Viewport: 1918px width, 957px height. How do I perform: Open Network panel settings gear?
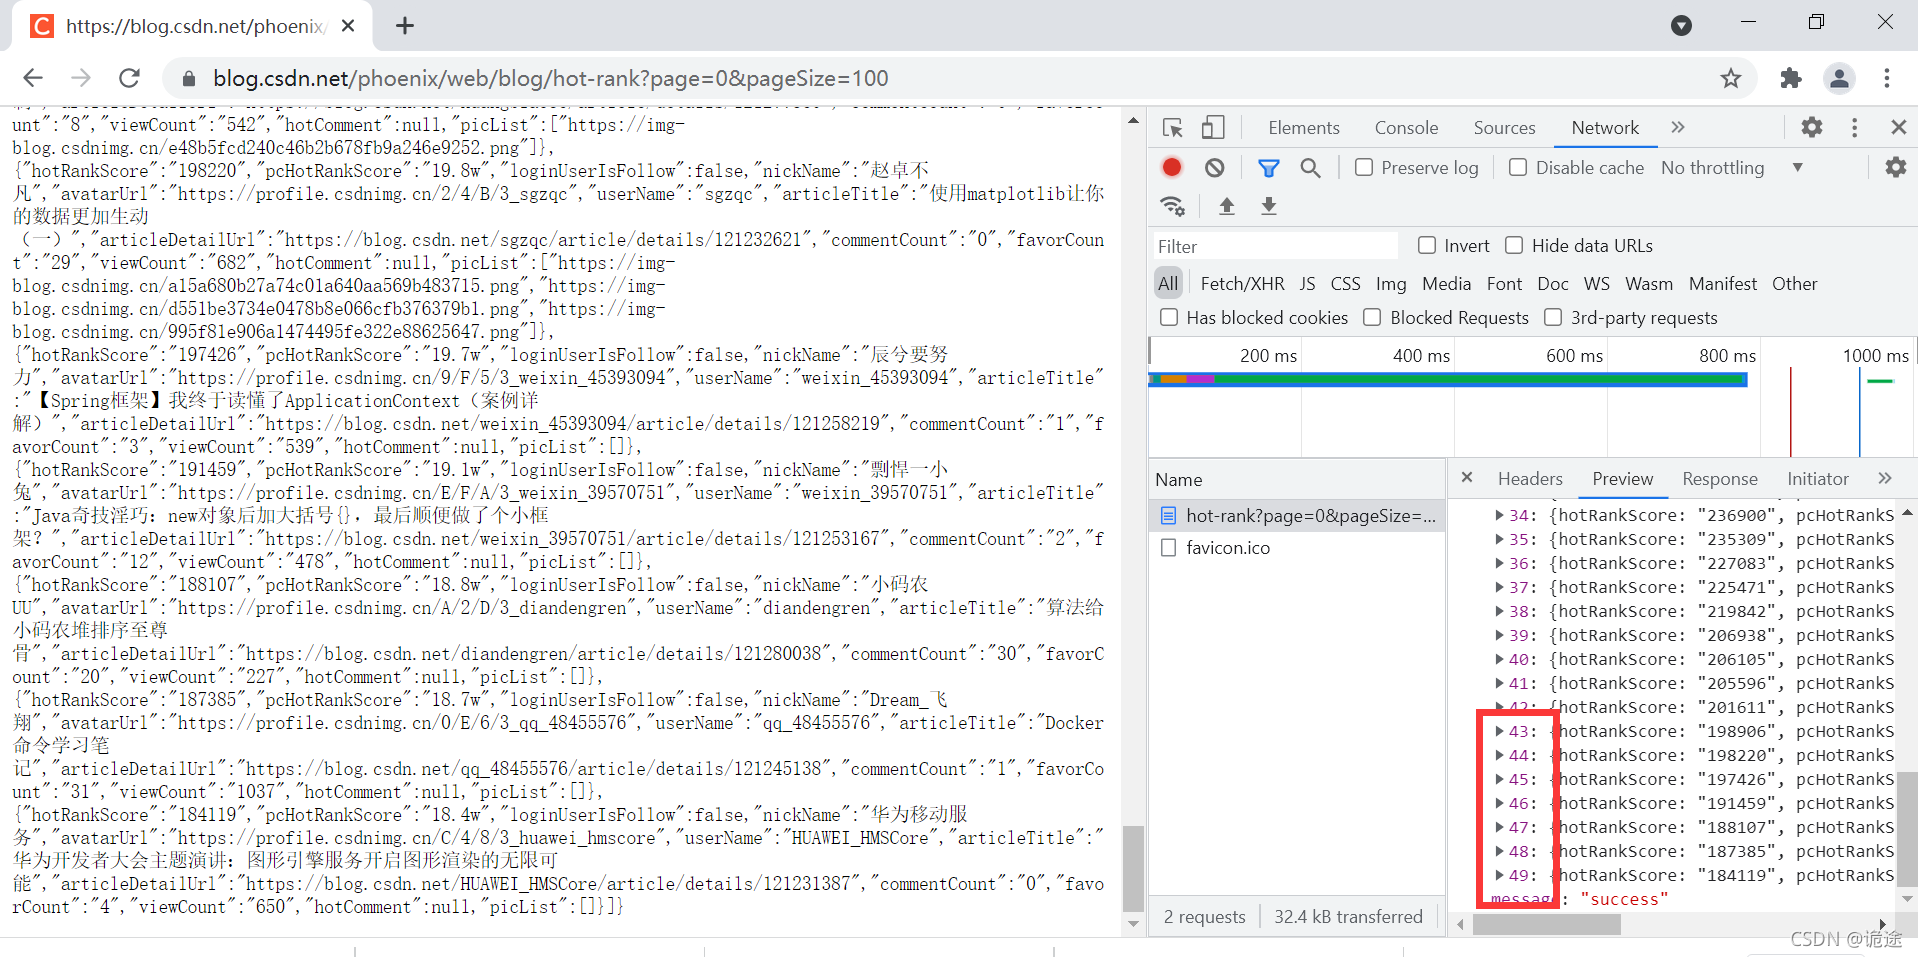pos(1896,167)
